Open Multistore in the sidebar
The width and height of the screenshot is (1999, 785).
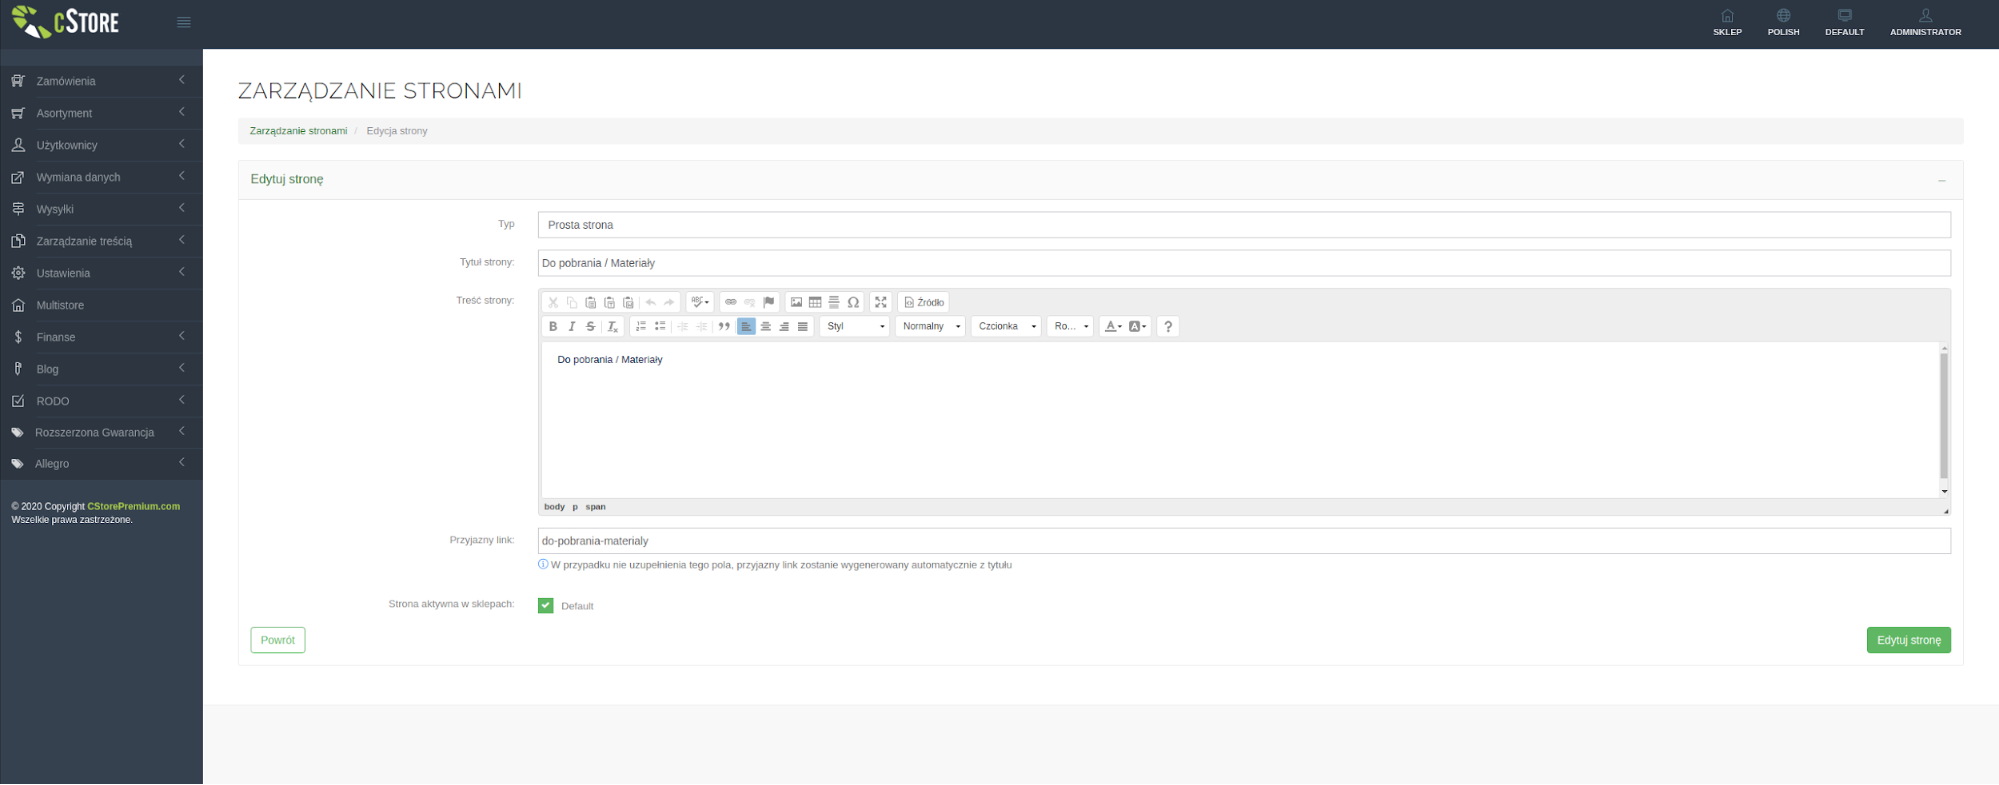pos(101,305)
